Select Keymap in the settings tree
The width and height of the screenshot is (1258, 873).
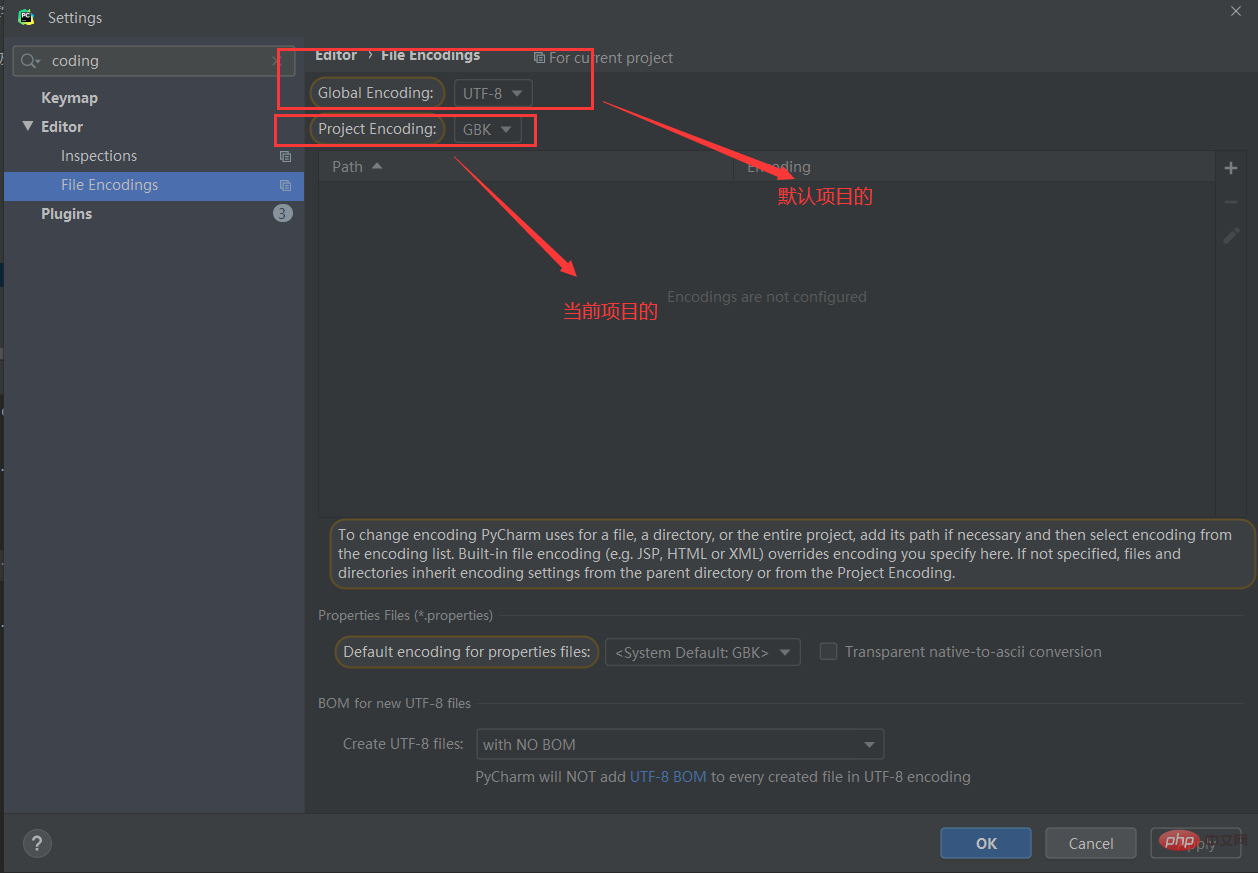[69, 98]
